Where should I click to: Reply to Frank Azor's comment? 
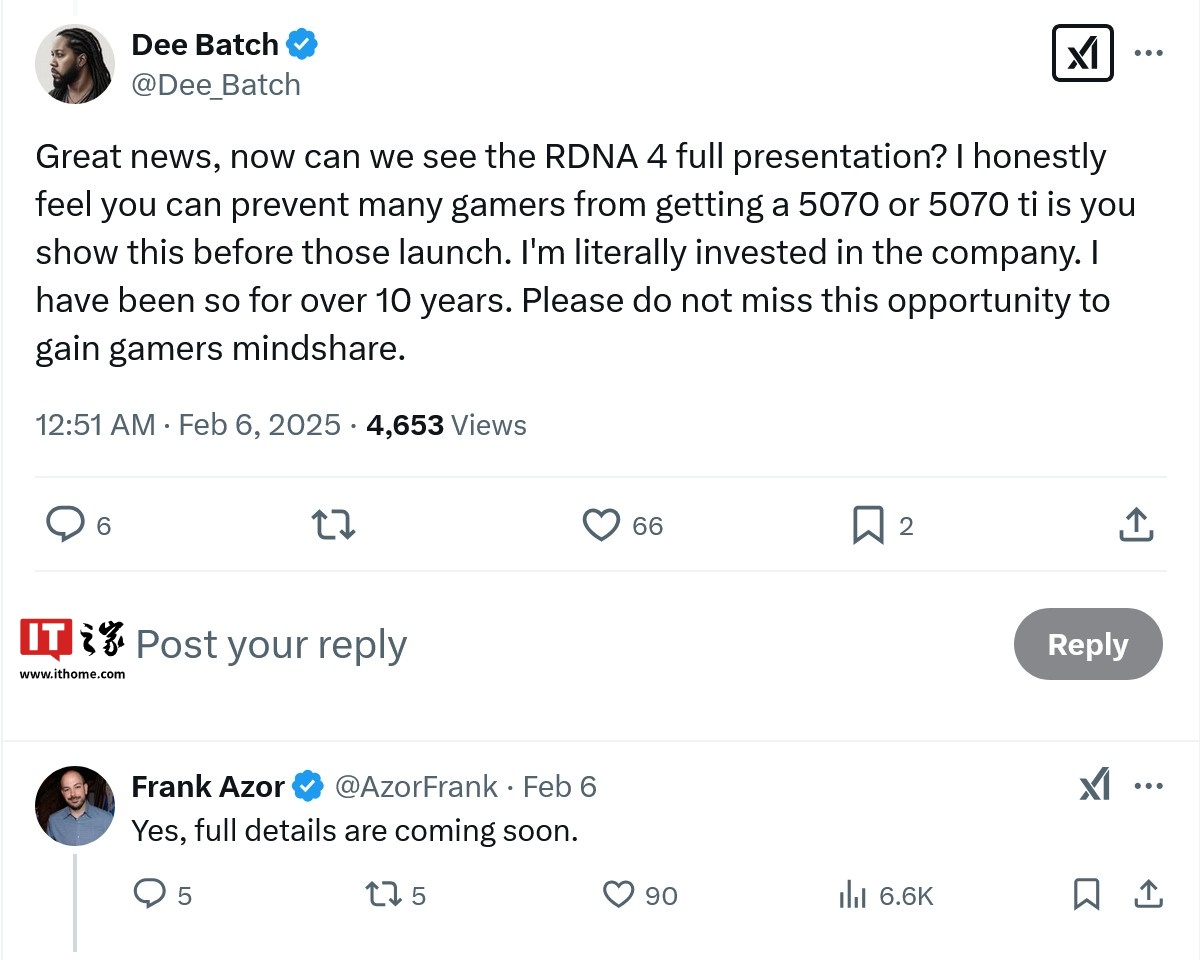[x=149, y=894]
